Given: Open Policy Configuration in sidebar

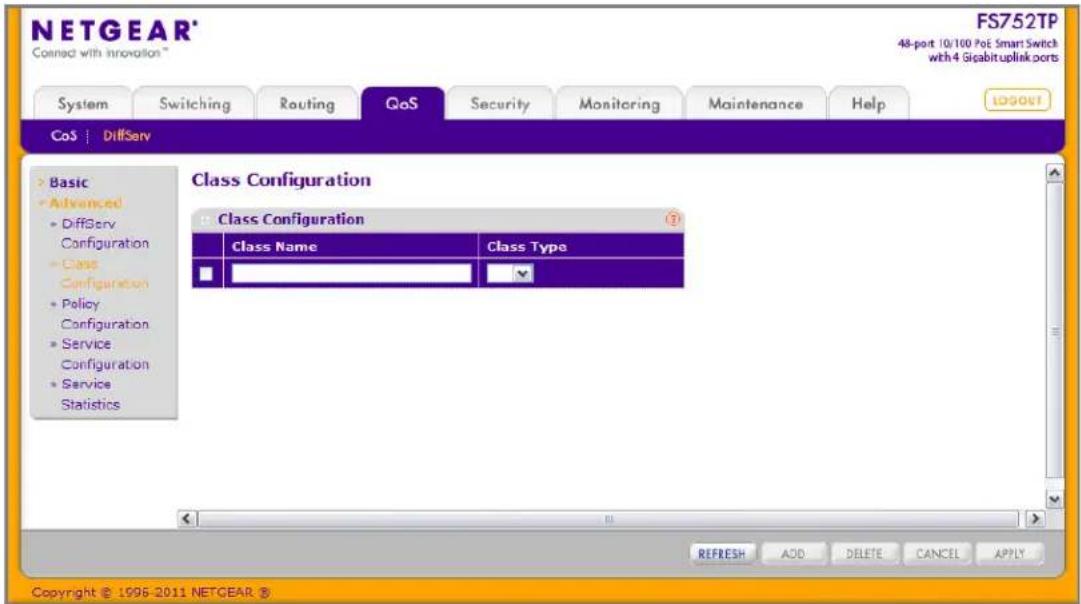Looking at the screenshot, I should pyautogui.click(x=103, y=314).
